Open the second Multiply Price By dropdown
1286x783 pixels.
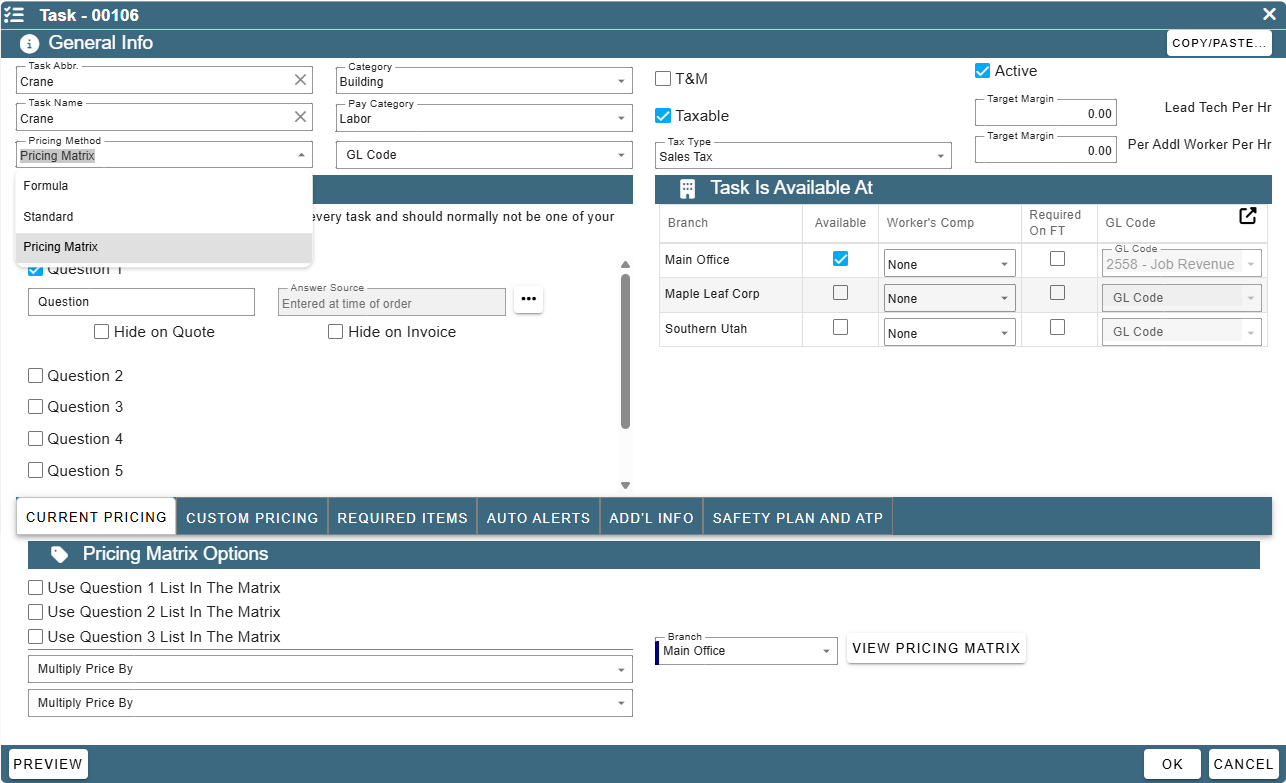point(330,703)
